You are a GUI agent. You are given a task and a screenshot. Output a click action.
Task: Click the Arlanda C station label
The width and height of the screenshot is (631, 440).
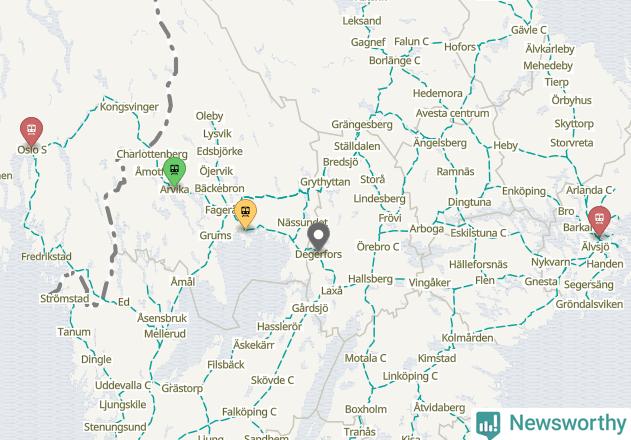589,190
